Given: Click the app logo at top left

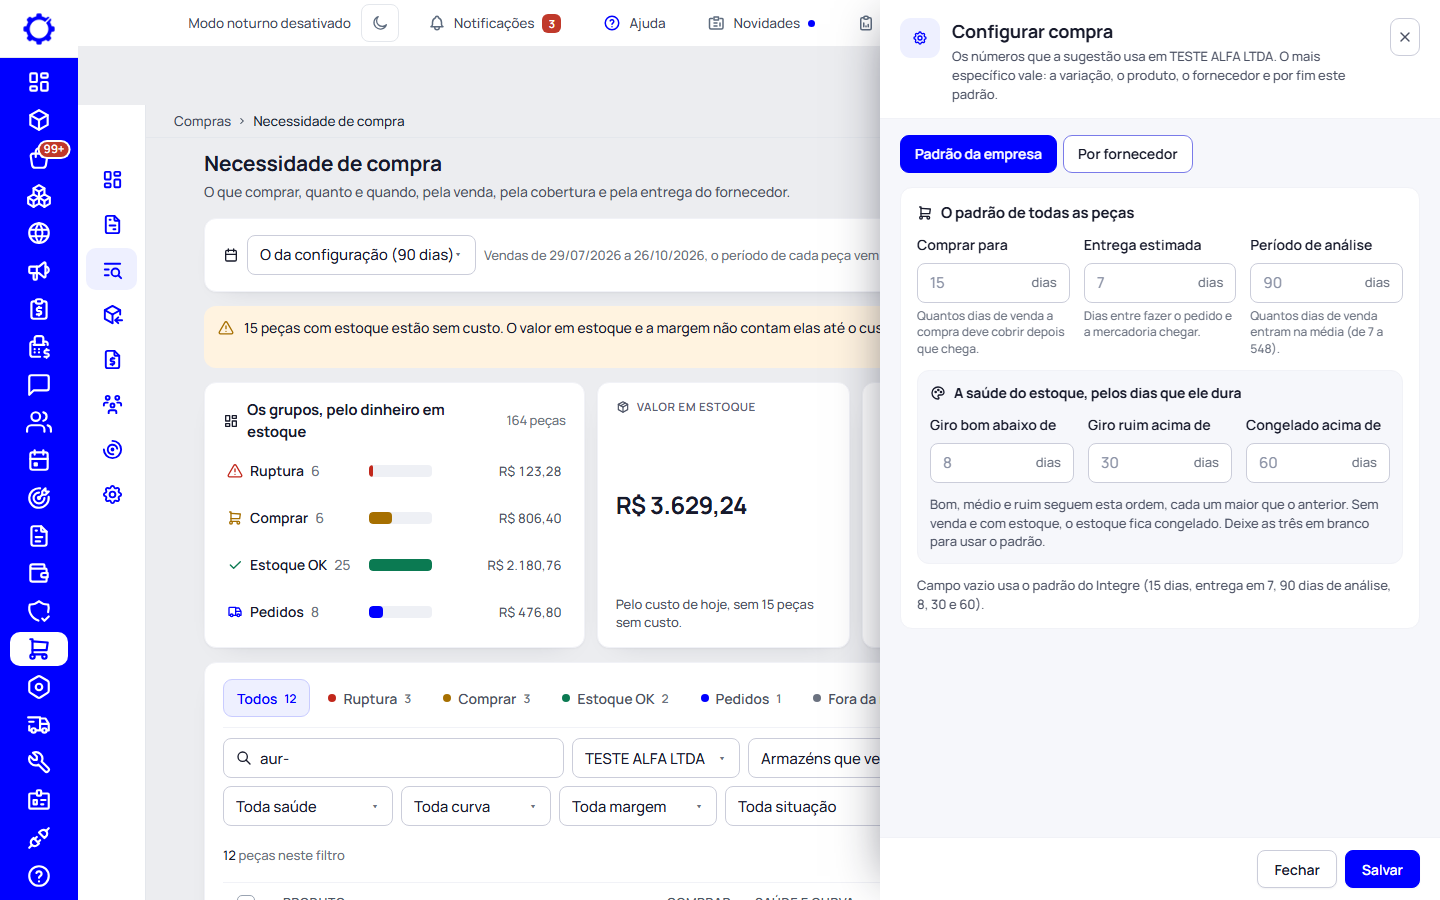Looking at the screenshot, I should point(39,29).
